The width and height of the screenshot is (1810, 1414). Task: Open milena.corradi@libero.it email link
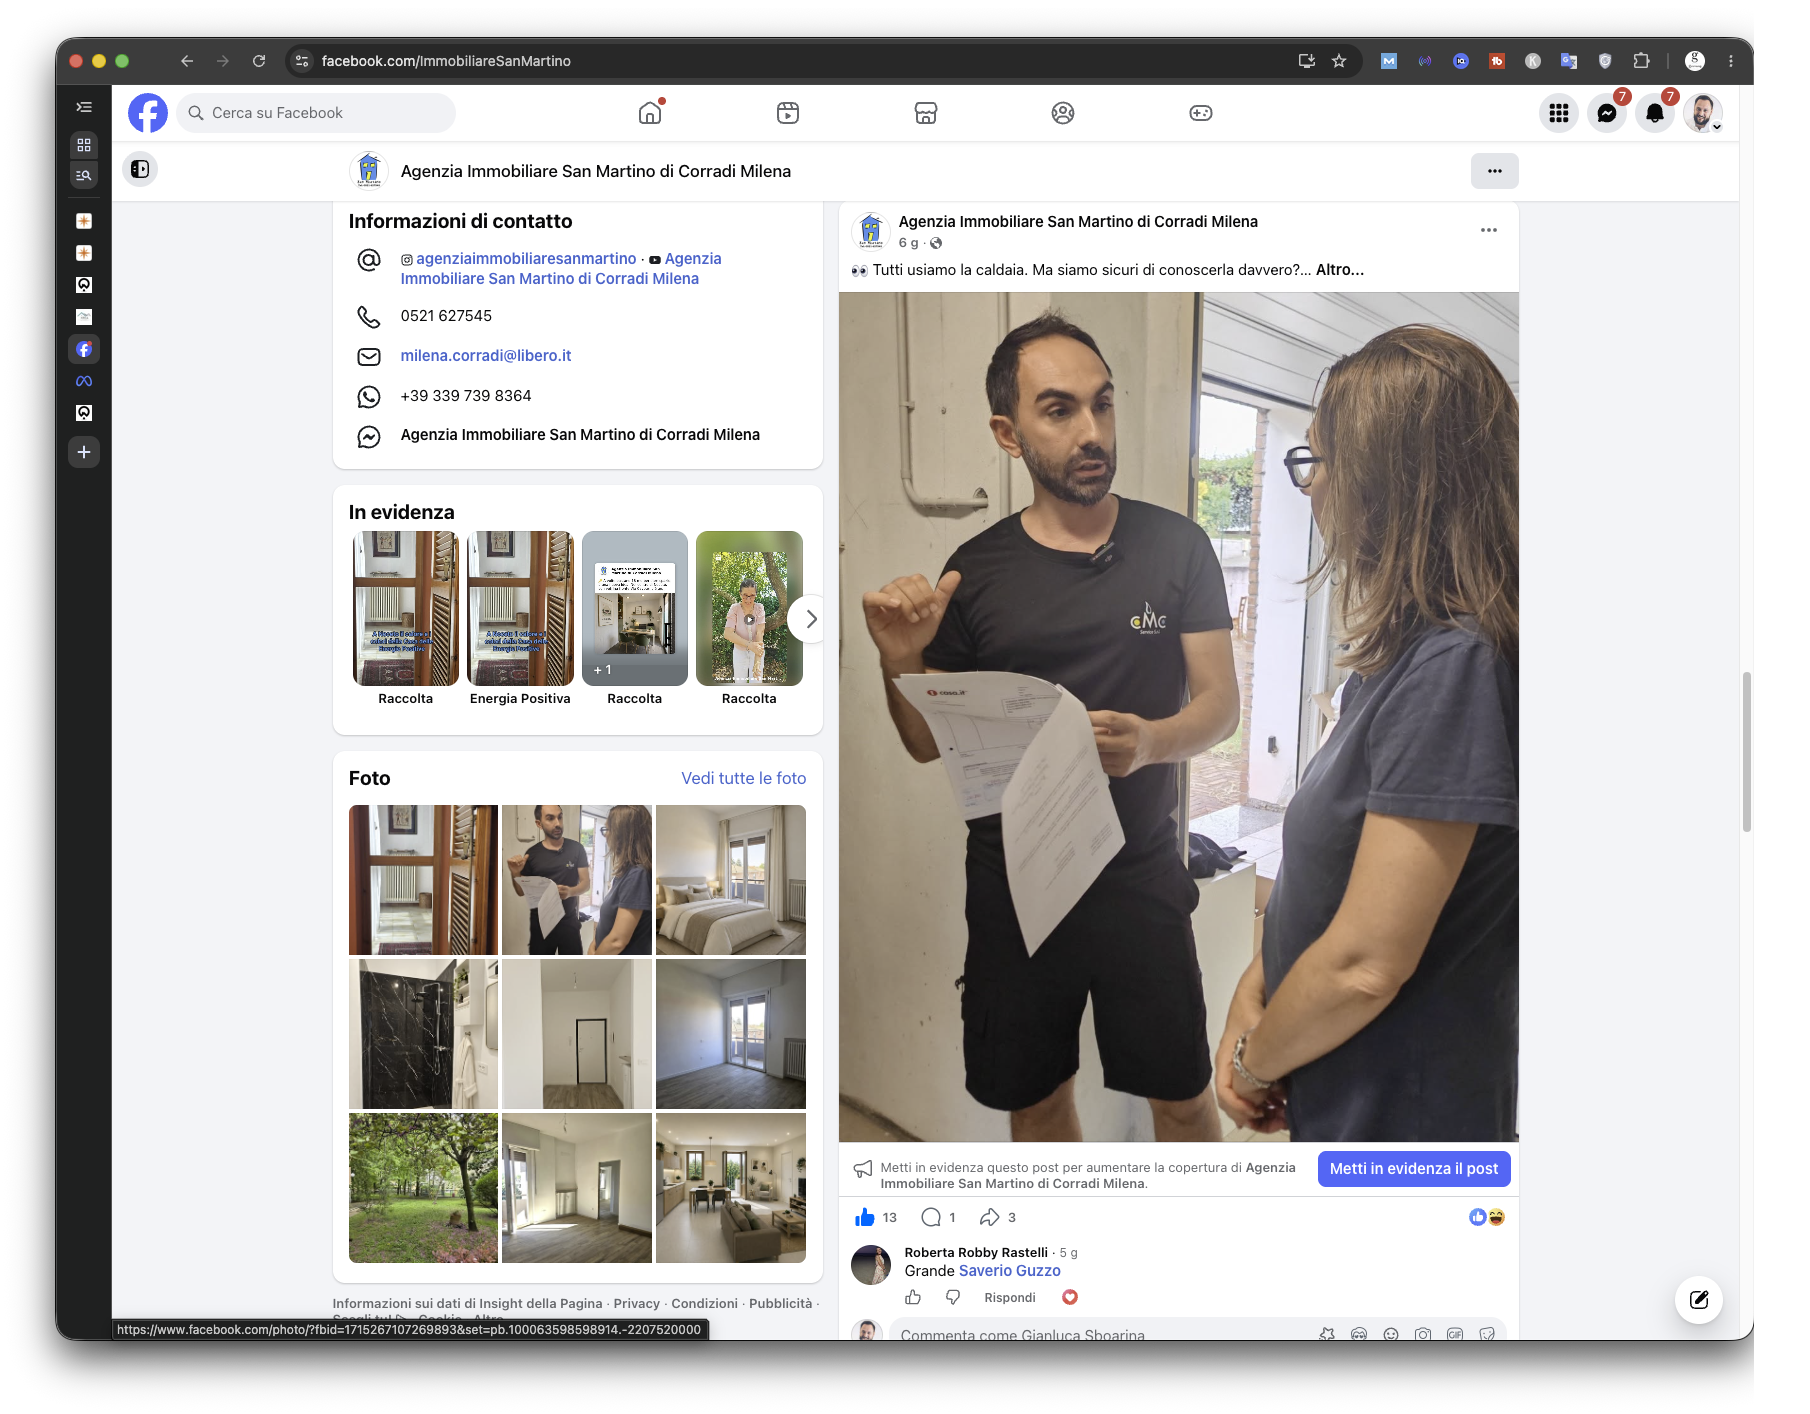(x=486, y=356)
